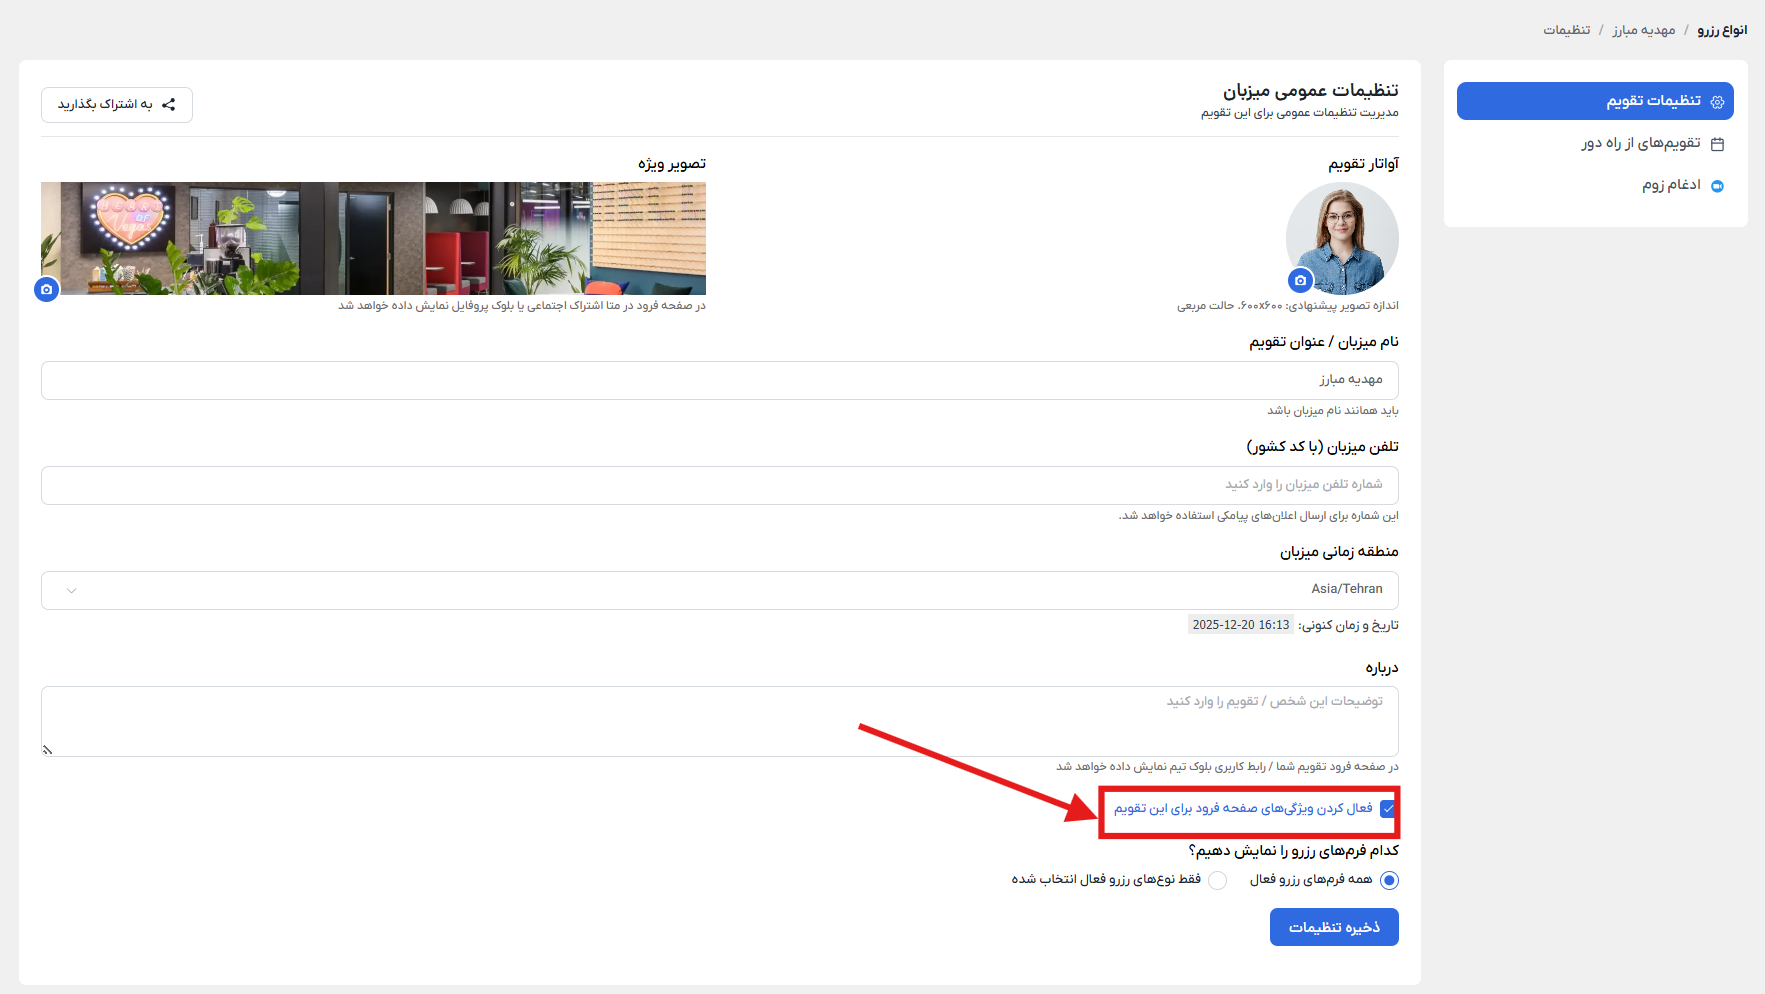Click the host phone number input field
Screen dimensions: 1765x994
[720, 485]
